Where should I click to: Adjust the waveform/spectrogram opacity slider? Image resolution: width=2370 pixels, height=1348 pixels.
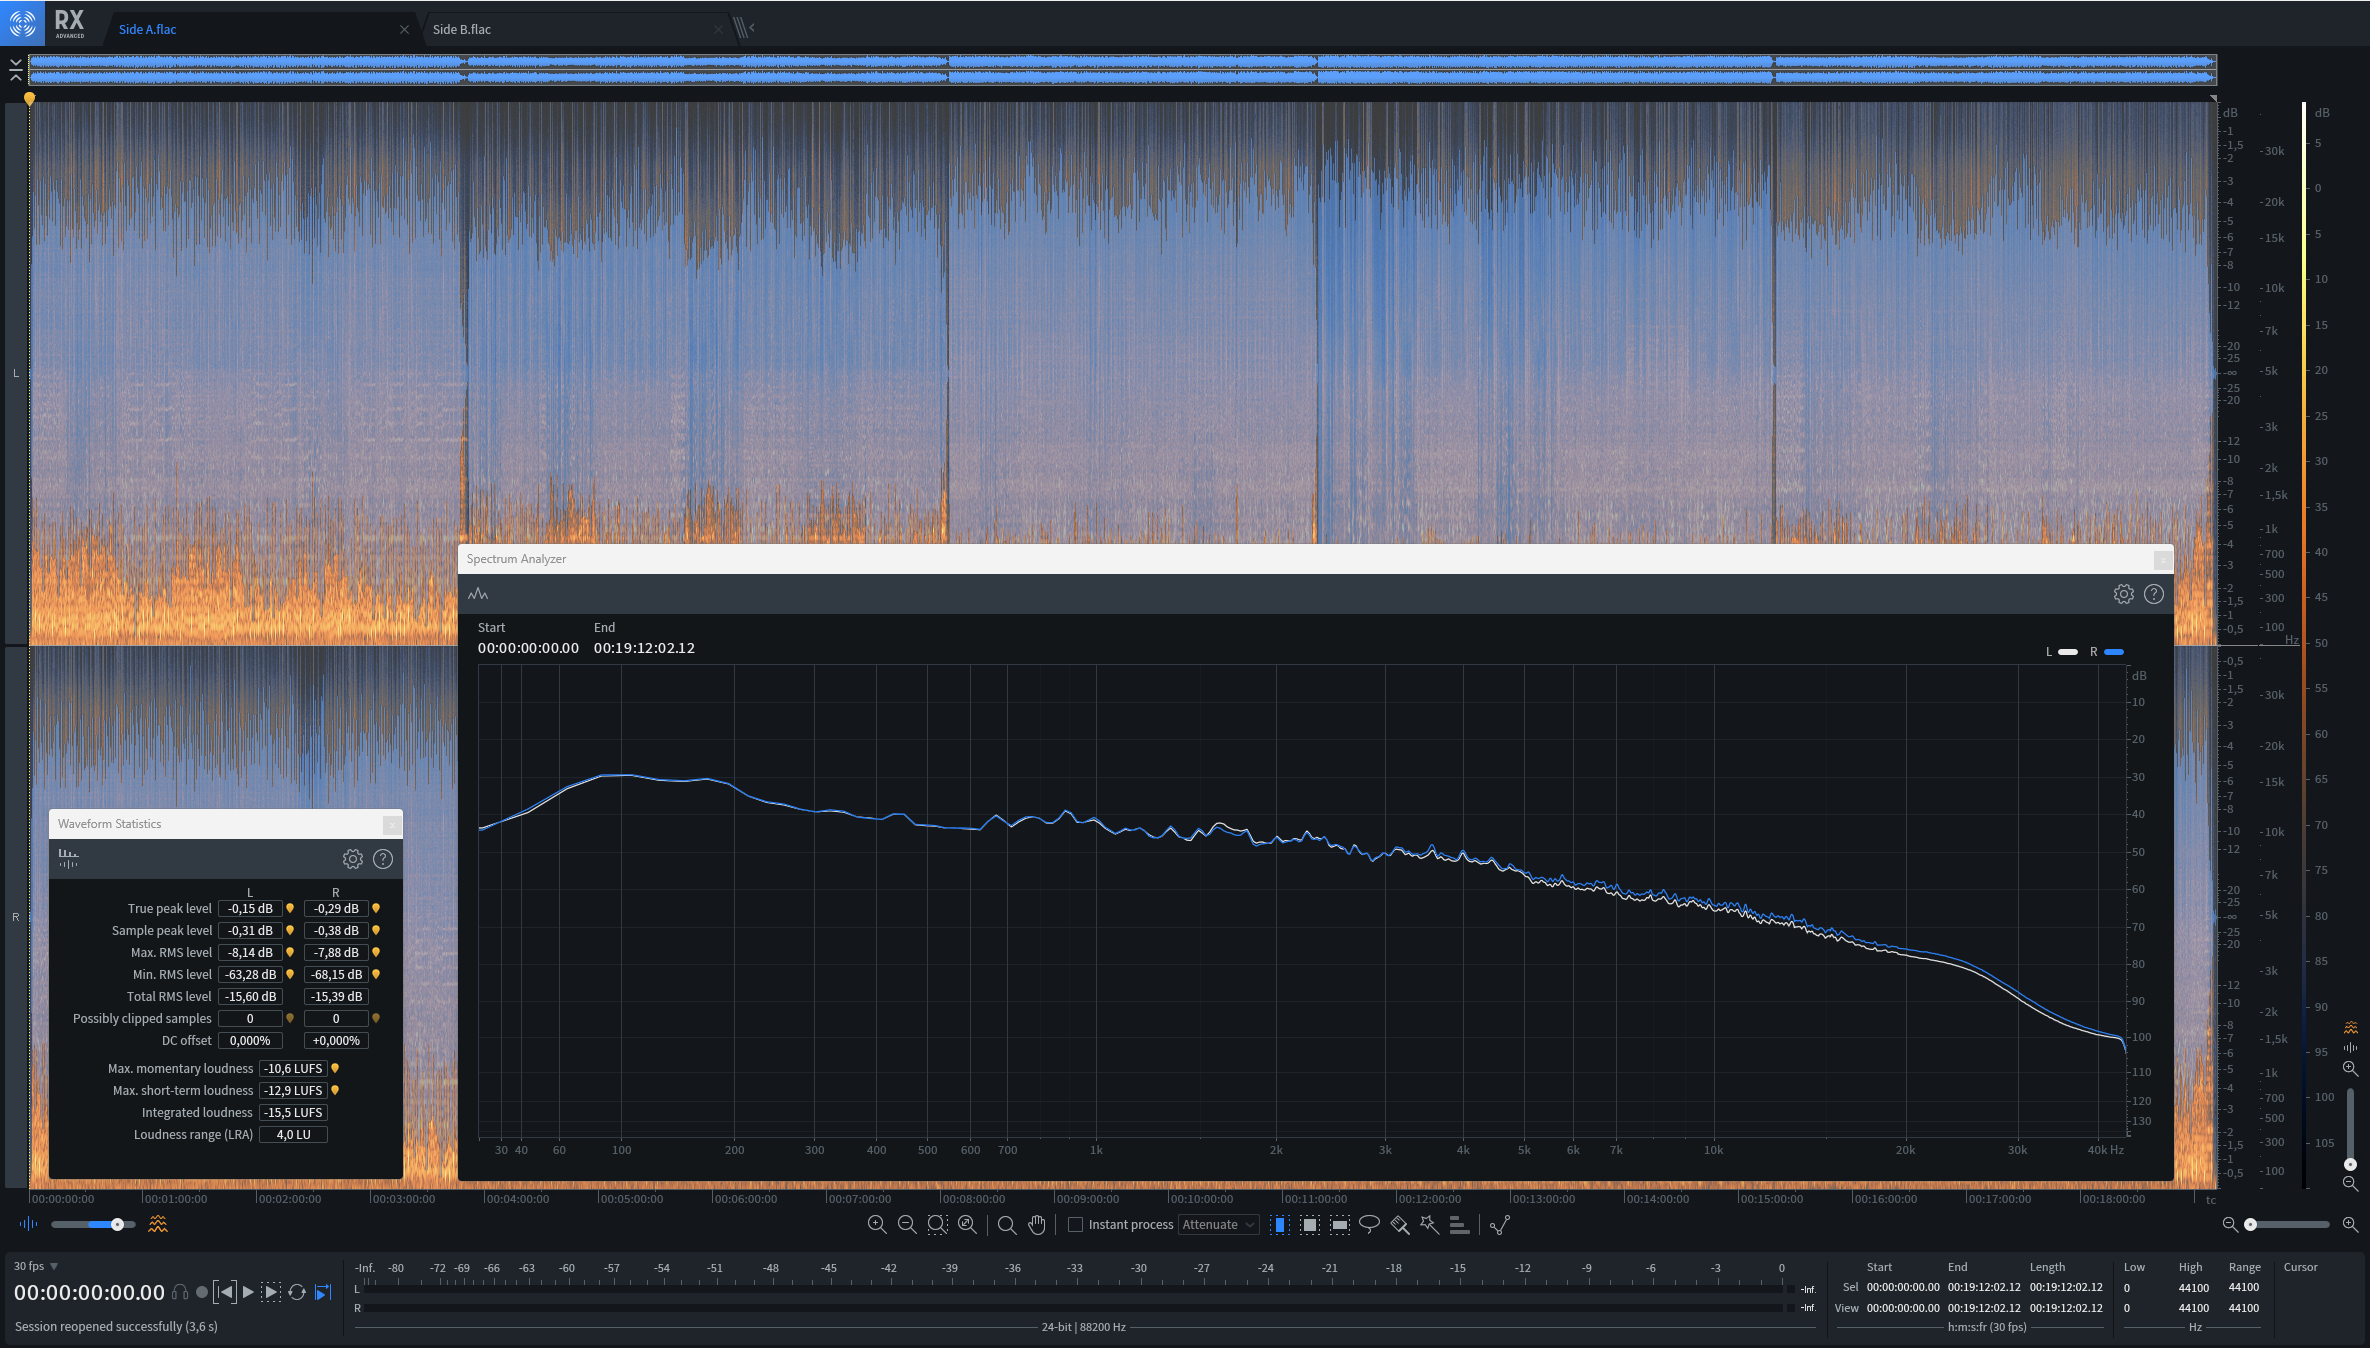point(117,1224)
